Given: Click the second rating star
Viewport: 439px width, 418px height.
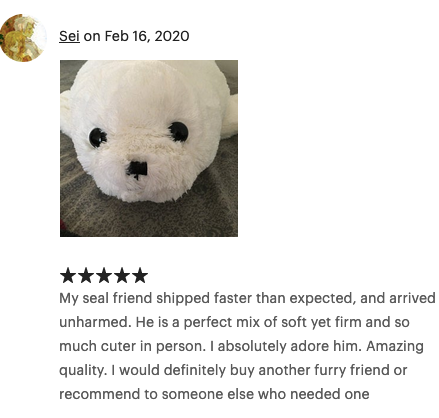Looking at the screenshot, I should 86,276.
